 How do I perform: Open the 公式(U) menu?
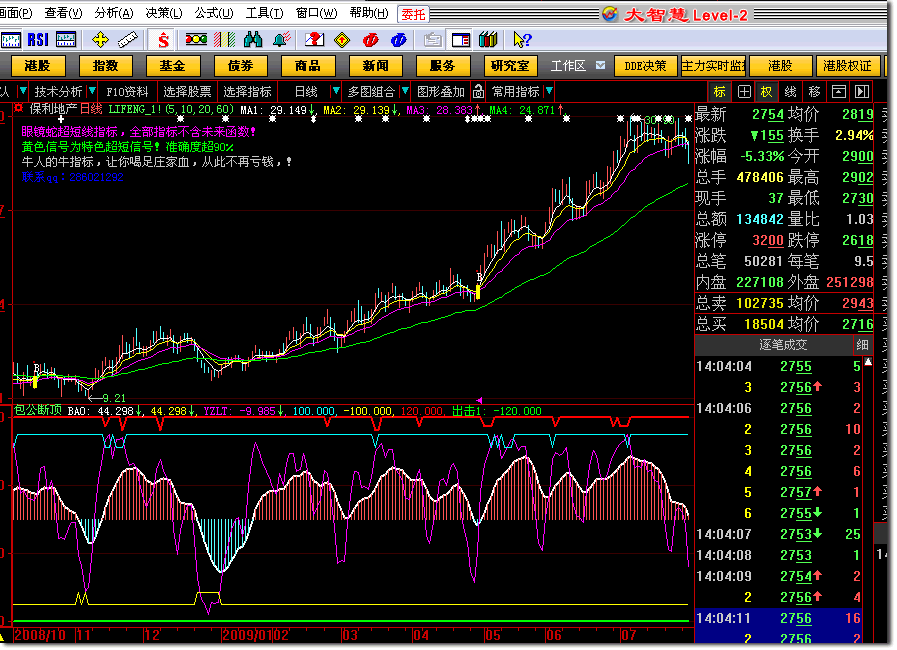point(214,13)
